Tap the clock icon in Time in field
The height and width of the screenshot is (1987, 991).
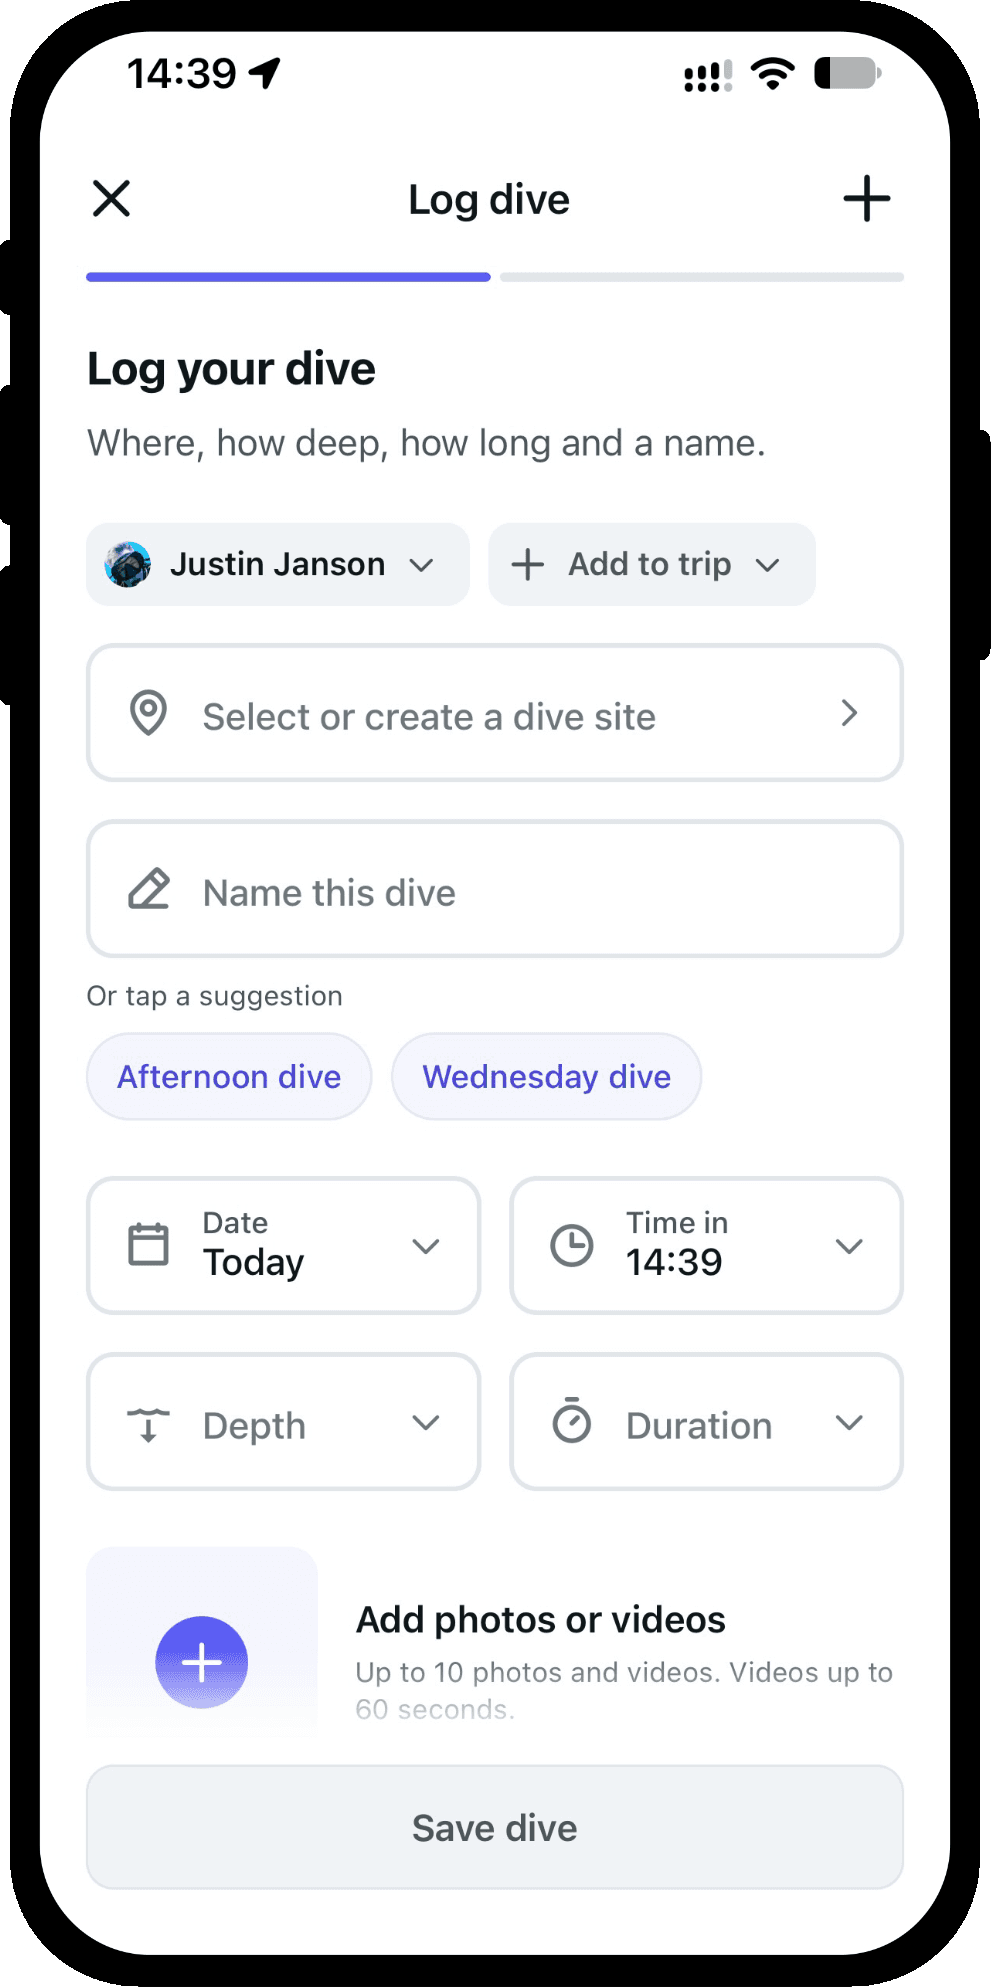click(x=572, y=1245)
